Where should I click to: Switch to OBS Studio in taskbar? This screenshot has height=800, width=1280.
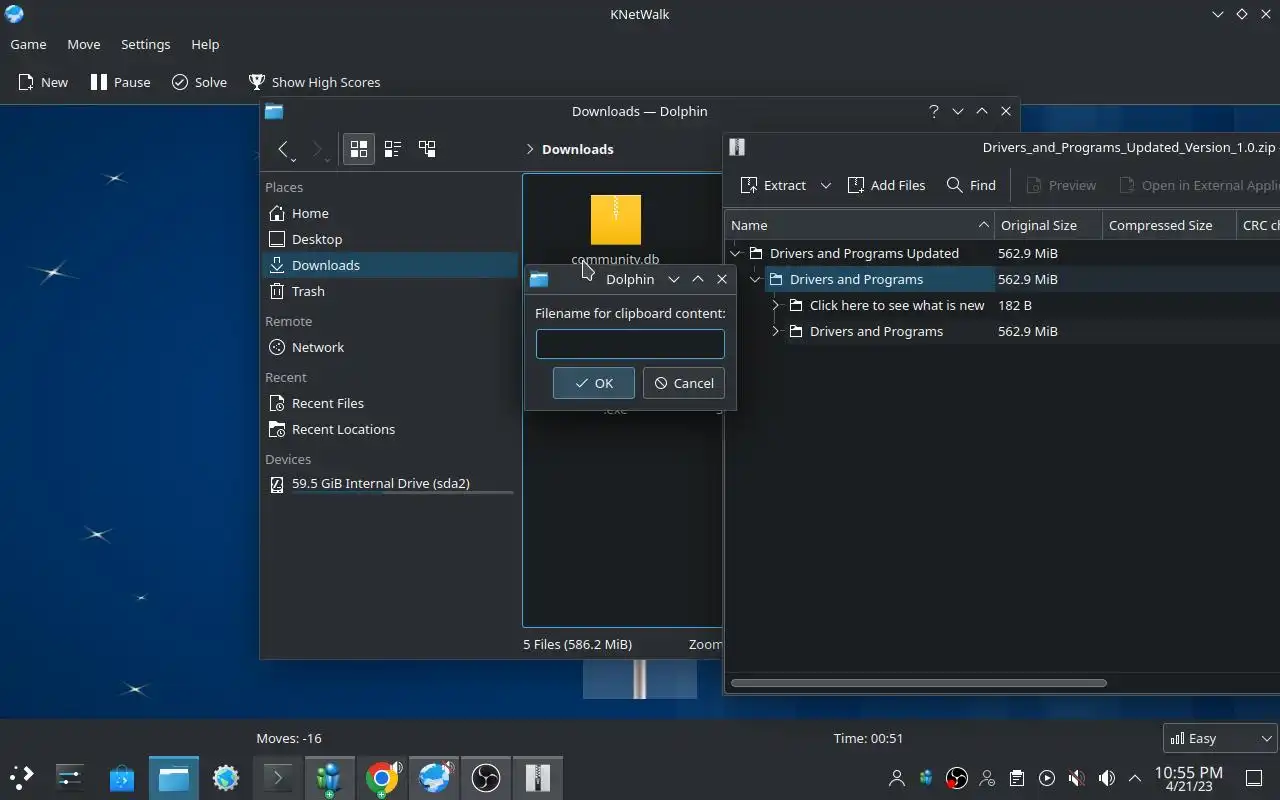tap(486, 777)
